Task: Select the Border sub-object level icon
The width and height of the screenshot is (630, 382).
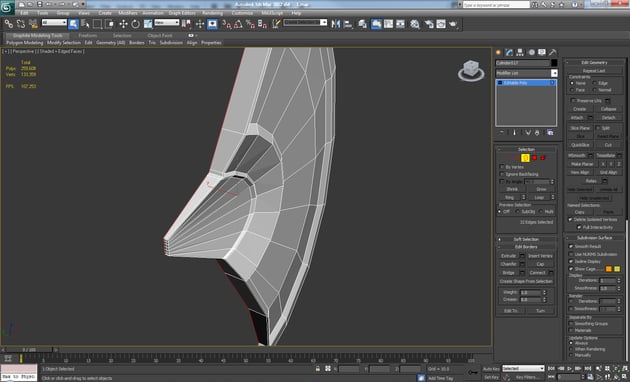Action: (525, 158)
